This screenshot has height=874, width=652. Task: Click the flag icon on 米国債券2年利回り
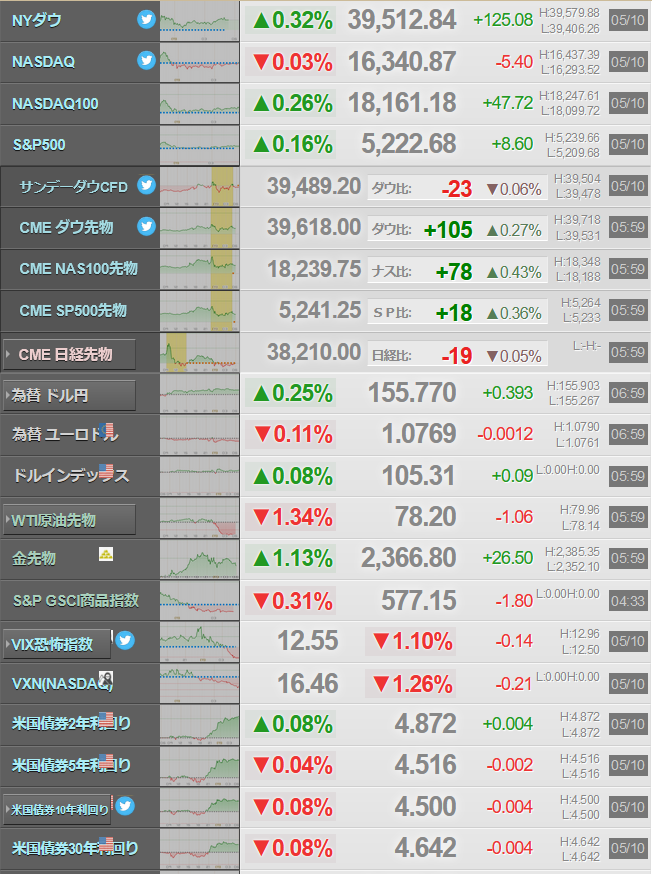pos(106,719)
